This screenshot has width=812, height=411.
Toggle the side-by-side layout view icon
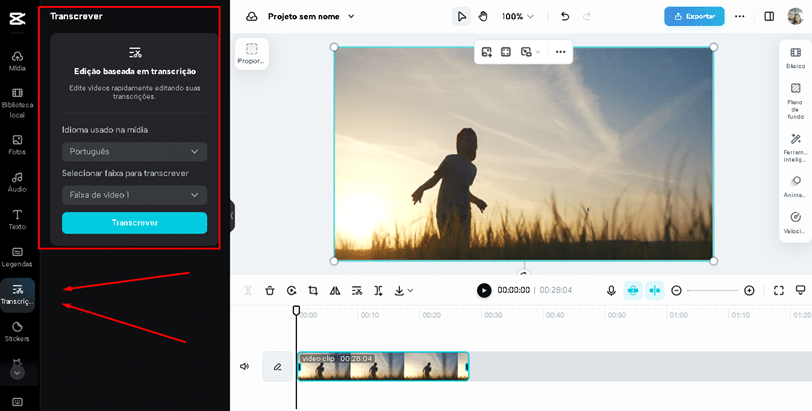769,16
